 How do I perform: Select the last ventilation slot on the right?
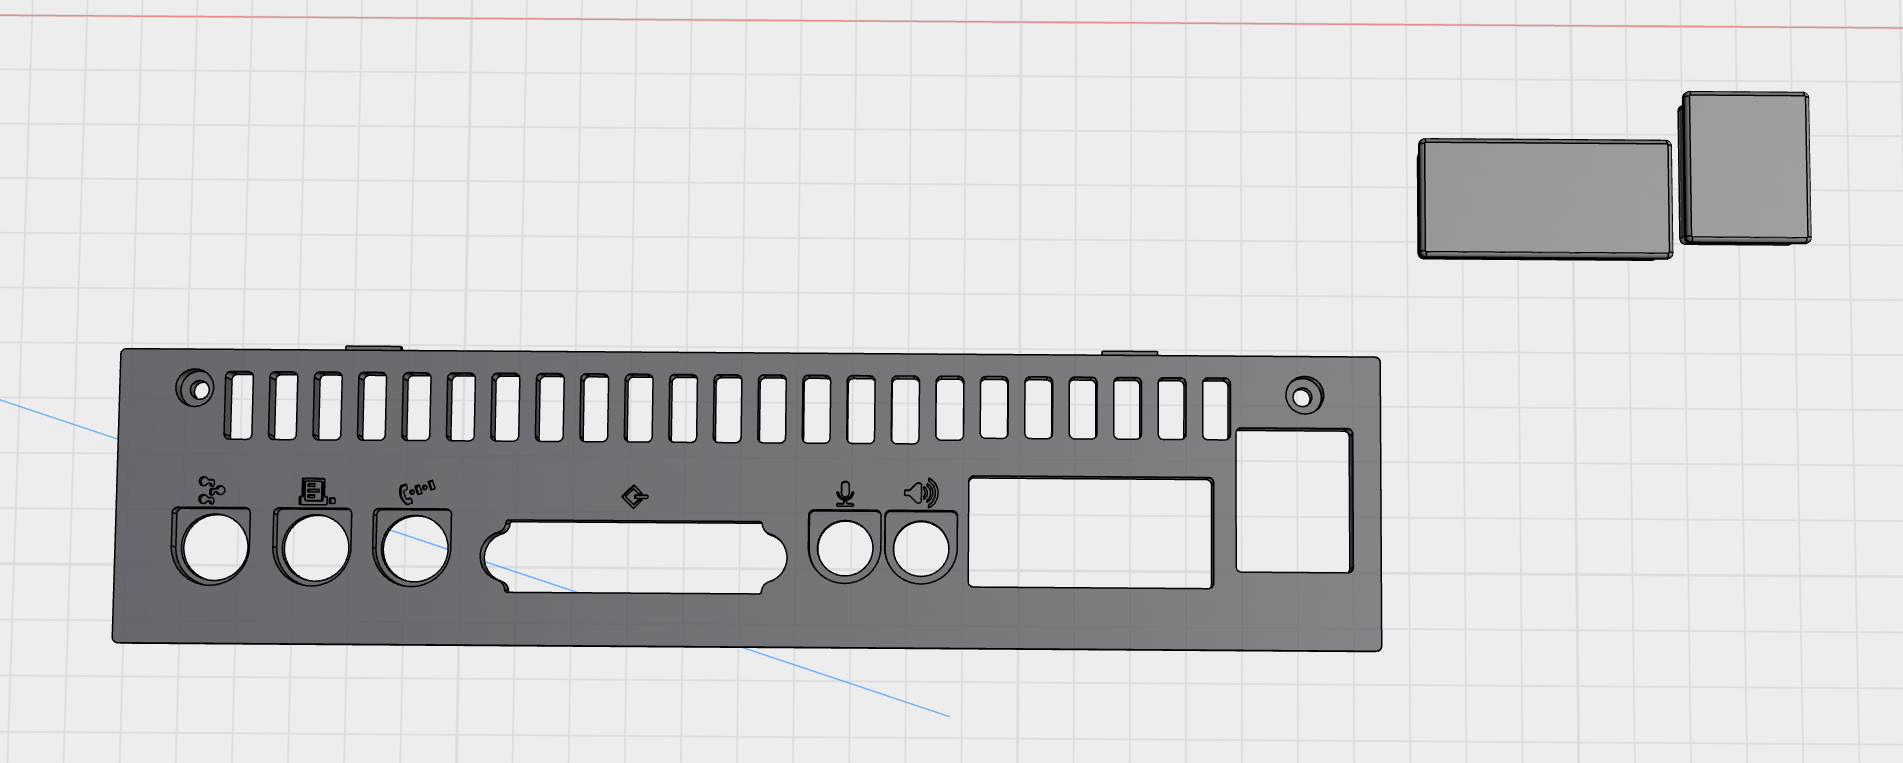click(1216, 409)
